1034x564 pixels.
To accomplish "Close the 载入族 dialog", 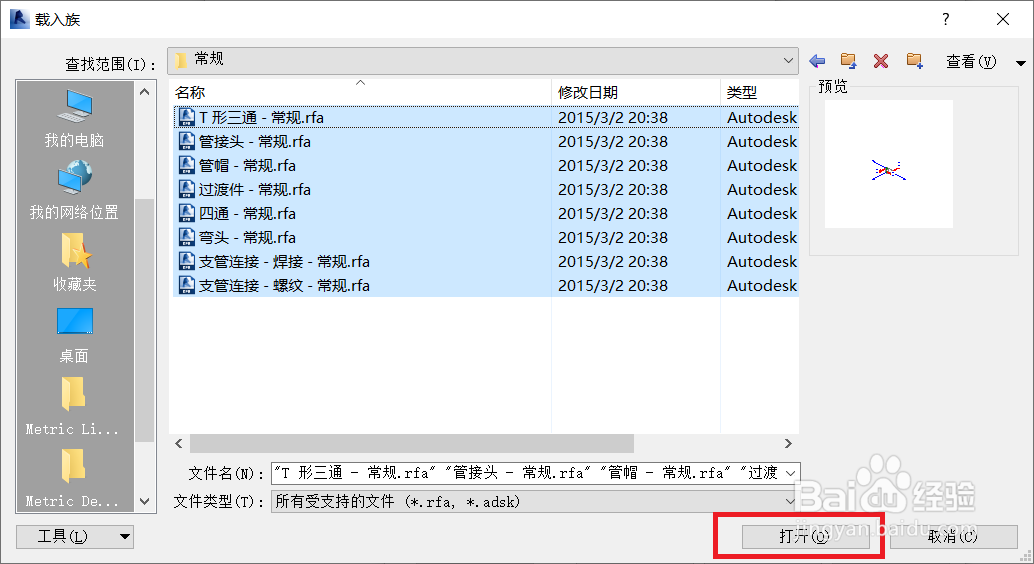I will coord(1002,19).
